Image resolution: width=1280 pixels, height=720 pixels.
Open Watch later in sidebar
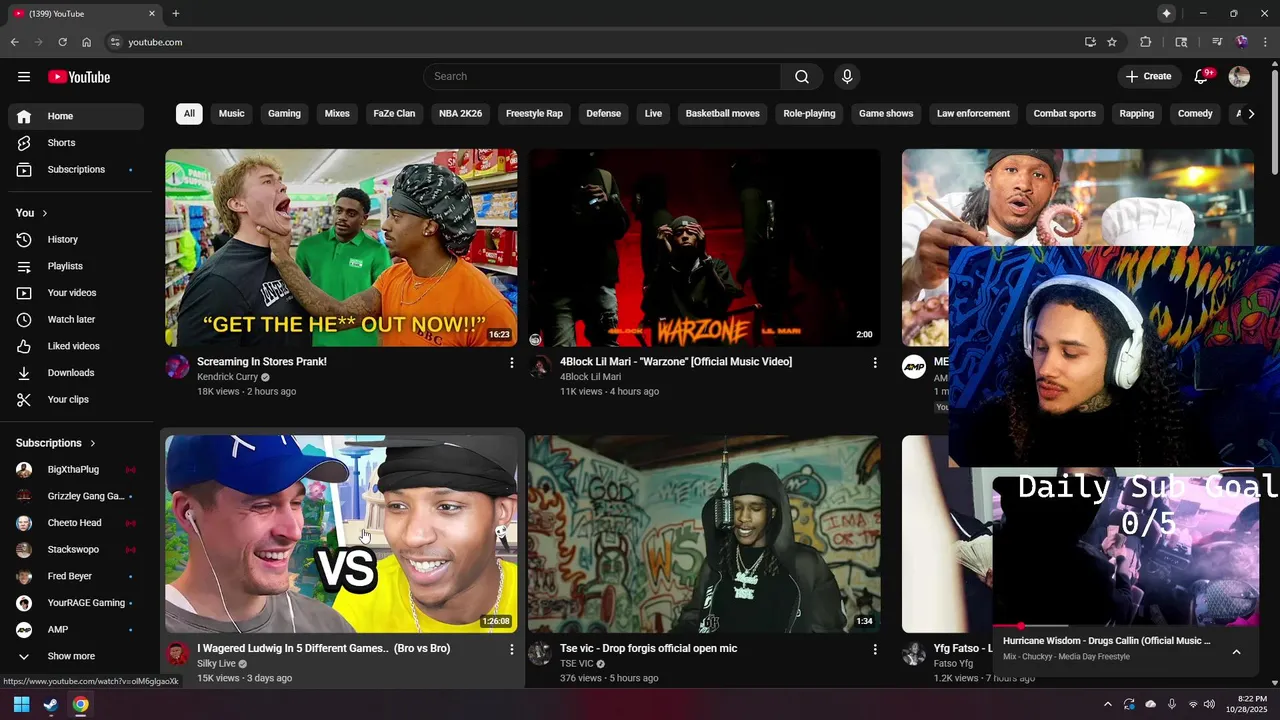pos(76,320)
